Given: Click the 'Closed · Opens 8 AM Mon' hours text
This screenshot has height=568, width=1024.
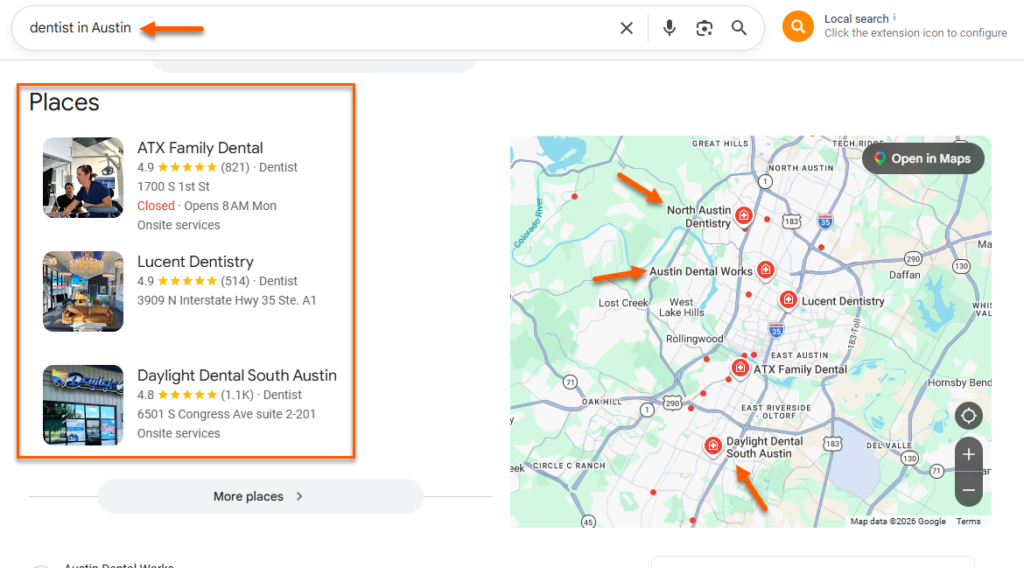Looking at the screenshot, I should (x=206, y=206).
